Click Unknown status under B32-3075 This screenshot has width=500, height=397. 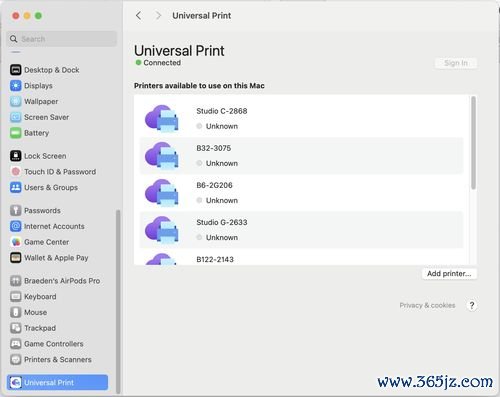pos(222,163)
